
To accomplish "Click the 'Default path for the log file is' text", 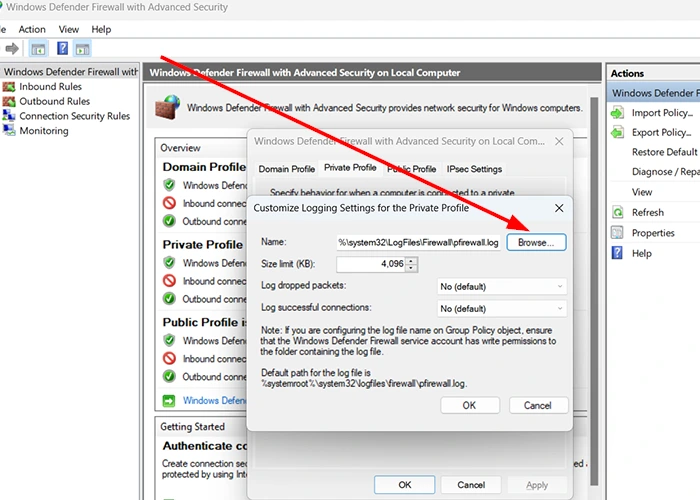I will point(316,373).
